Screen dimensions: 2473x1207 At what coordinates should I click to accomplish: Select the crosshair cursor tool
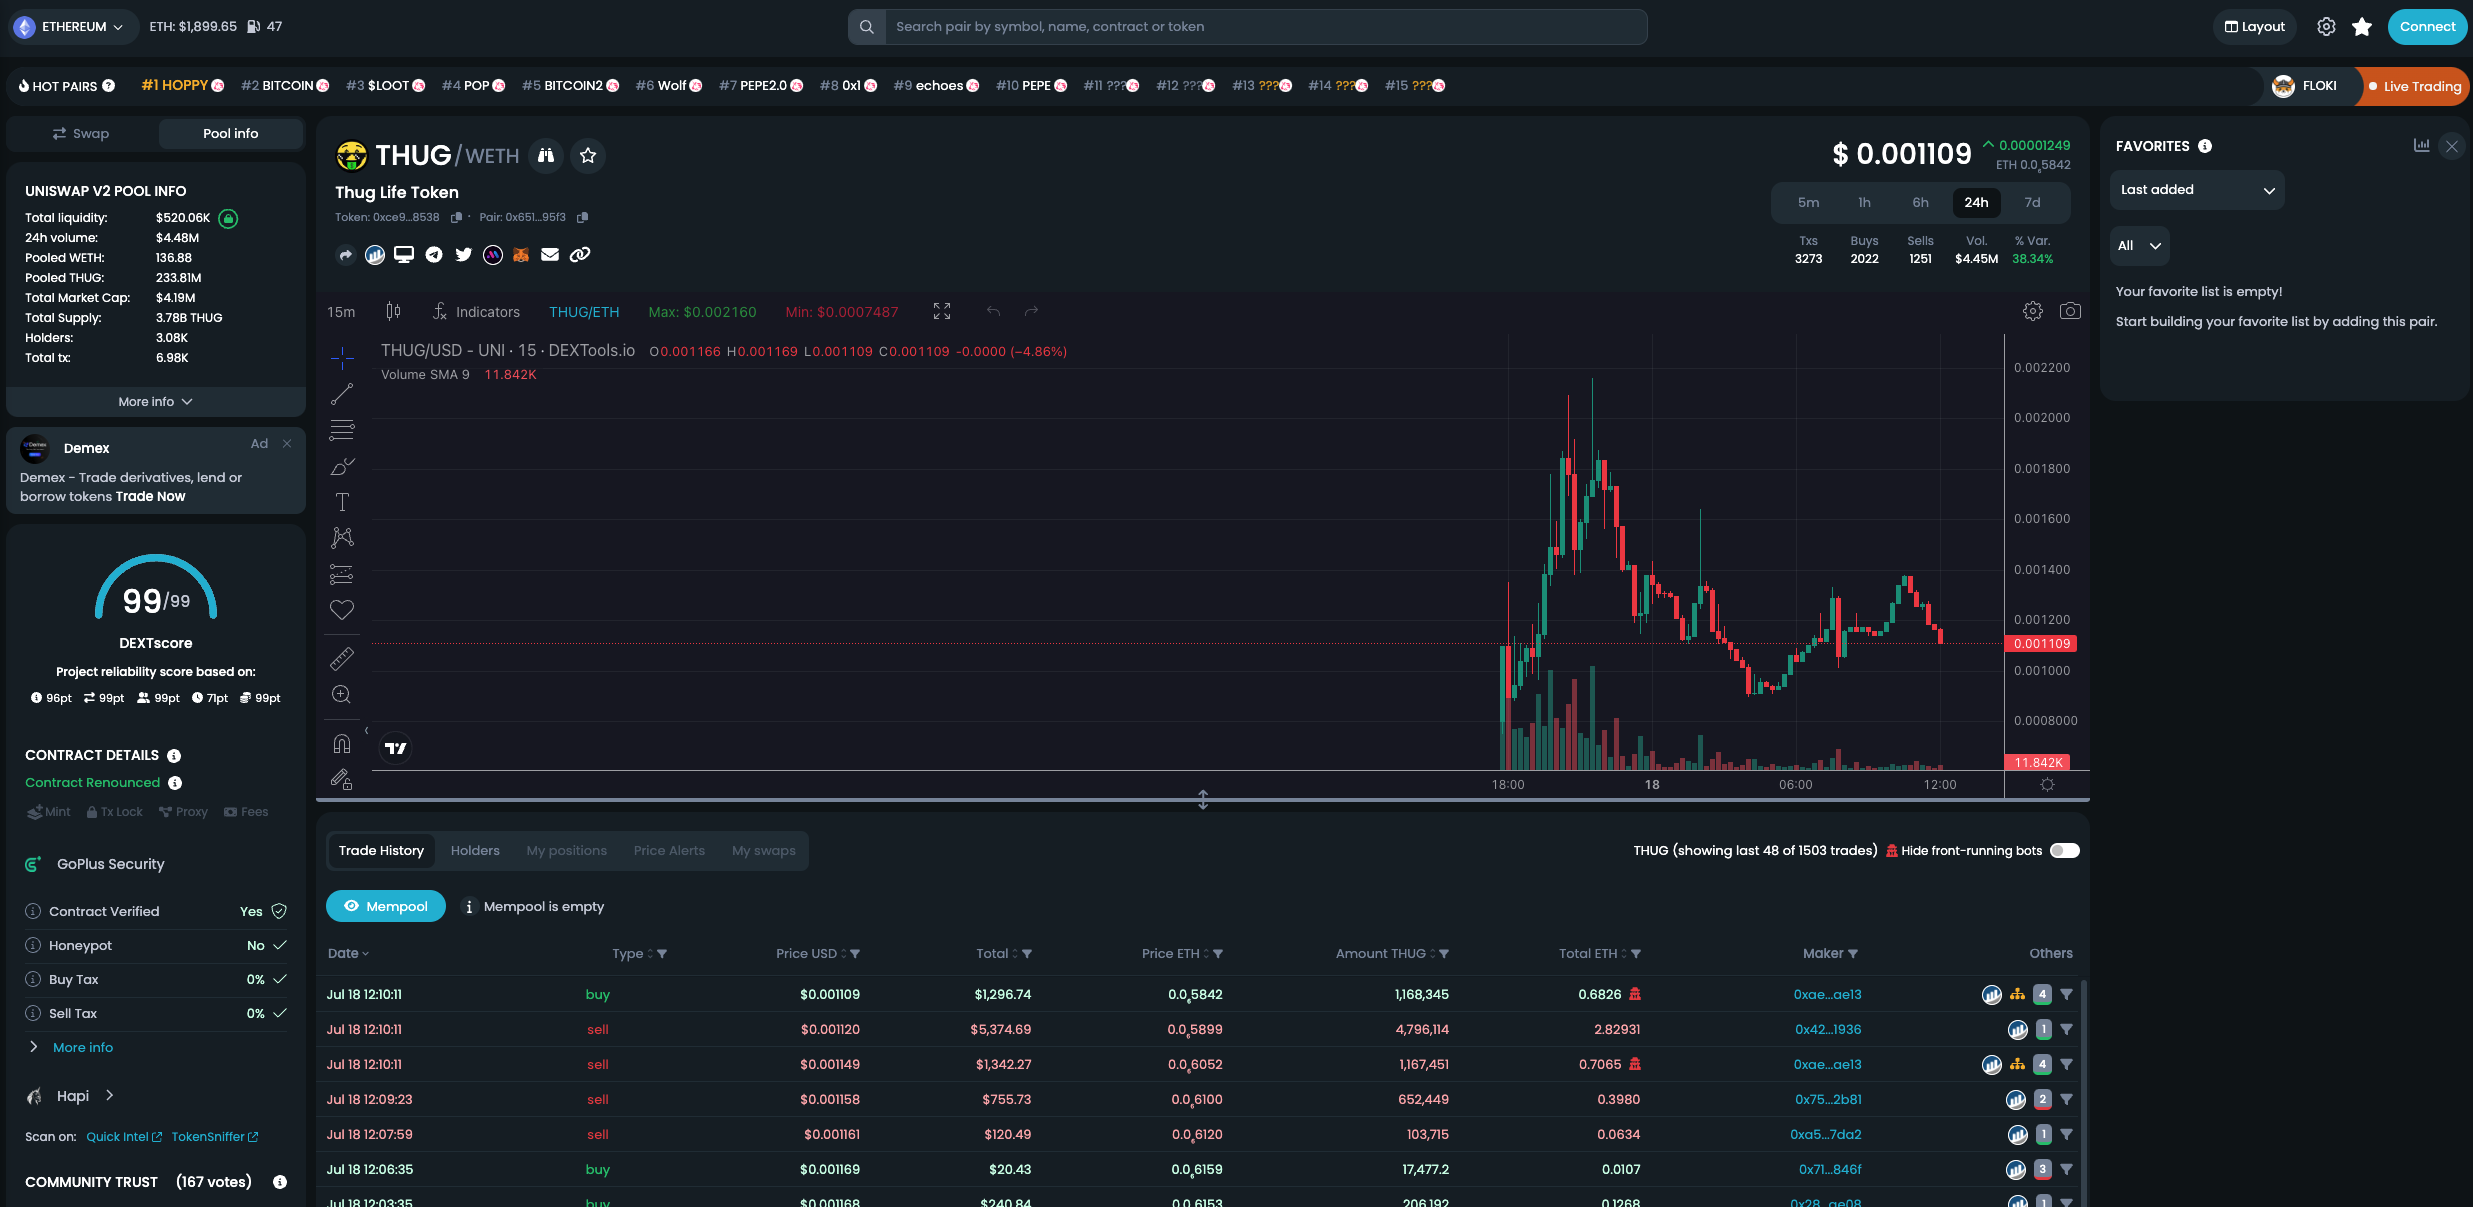coord(342,357)
